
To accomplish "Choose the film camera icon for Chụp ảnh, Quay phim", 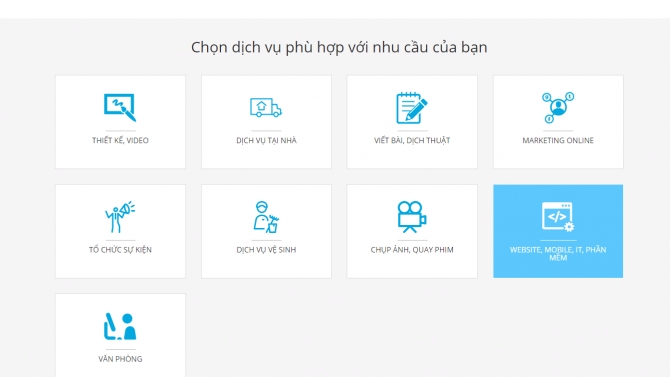I will click(x=411, y=217).
